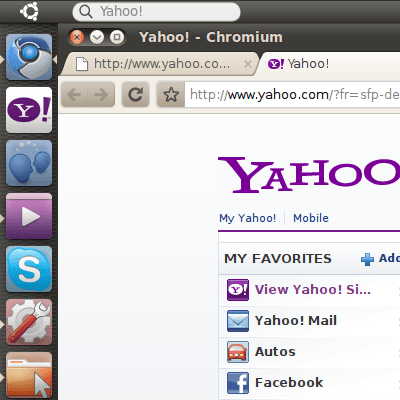
Task: Open the Ubuntu logo menu
Action: [x=29, y=11]
